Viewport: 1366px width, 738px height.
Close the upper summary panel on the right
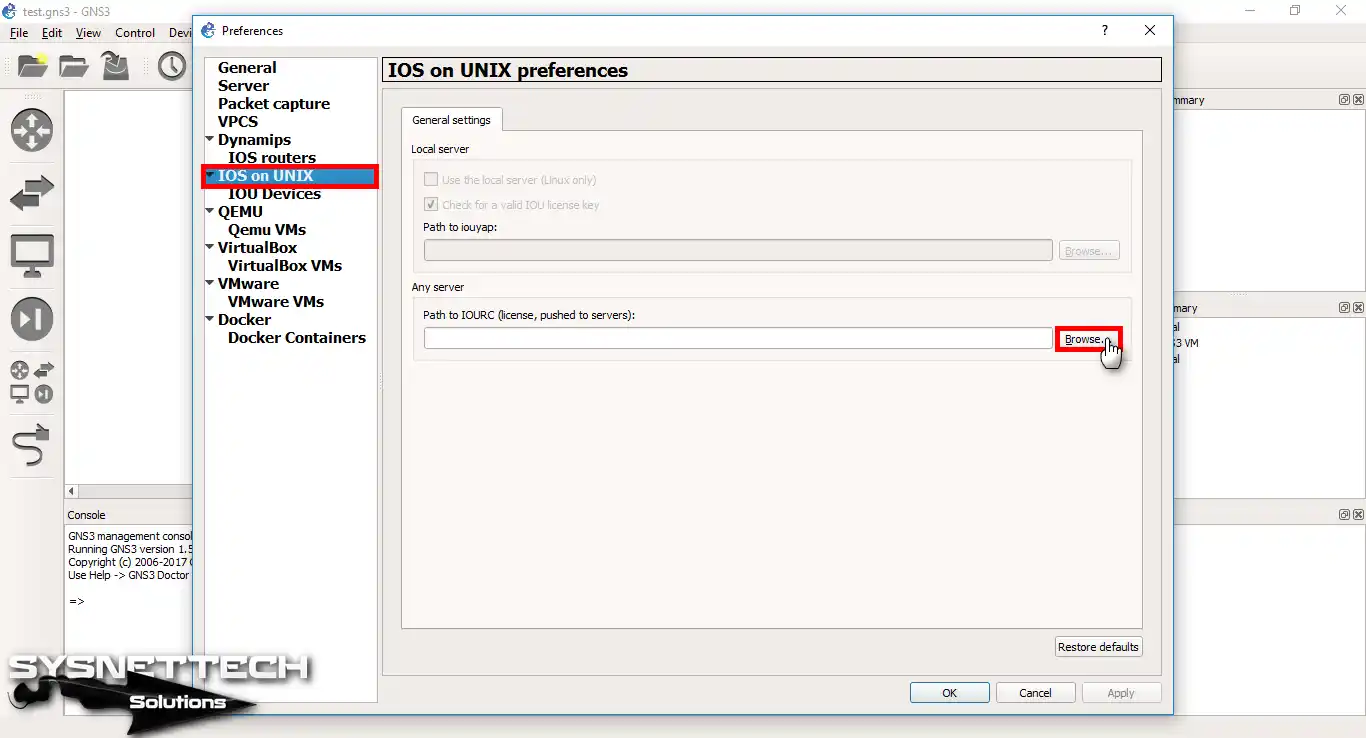pyautogui.click(x=1358, y=100)
